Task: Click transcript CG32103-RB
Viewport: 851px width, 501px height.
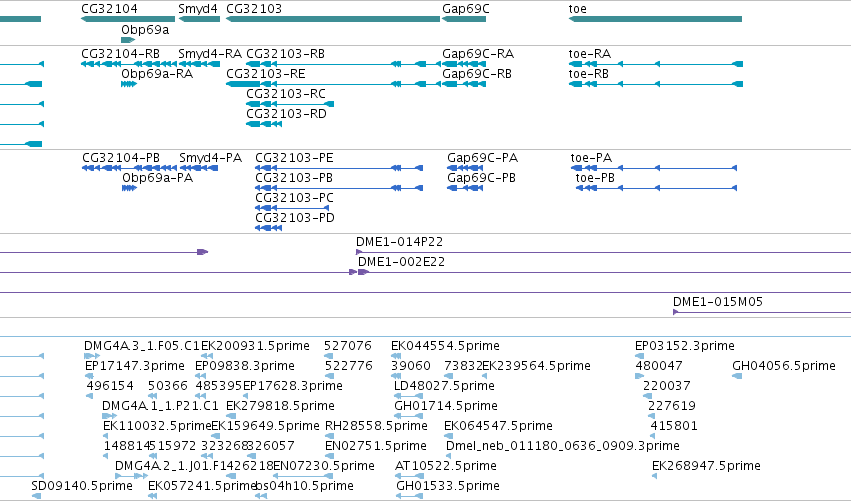Action: pyautogui.click(x=285, y=54)
